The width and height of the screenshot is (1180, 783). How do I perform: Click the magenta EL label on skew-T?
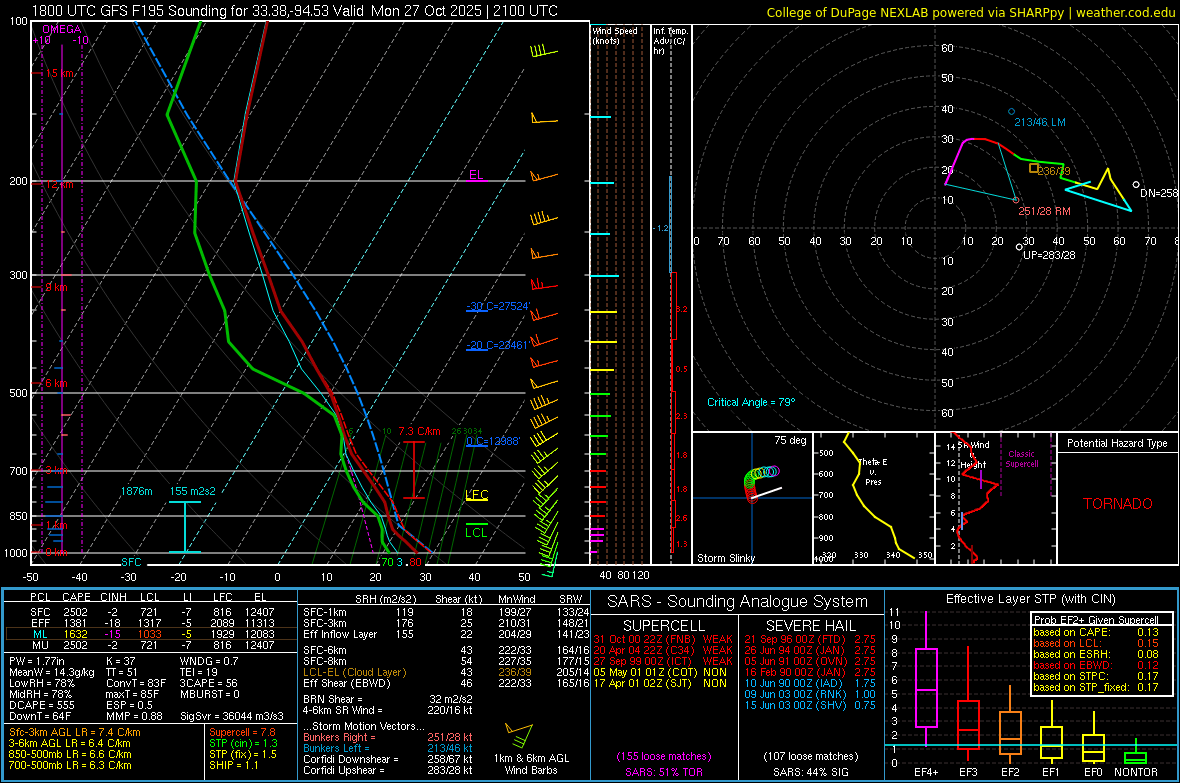point(476,175)
